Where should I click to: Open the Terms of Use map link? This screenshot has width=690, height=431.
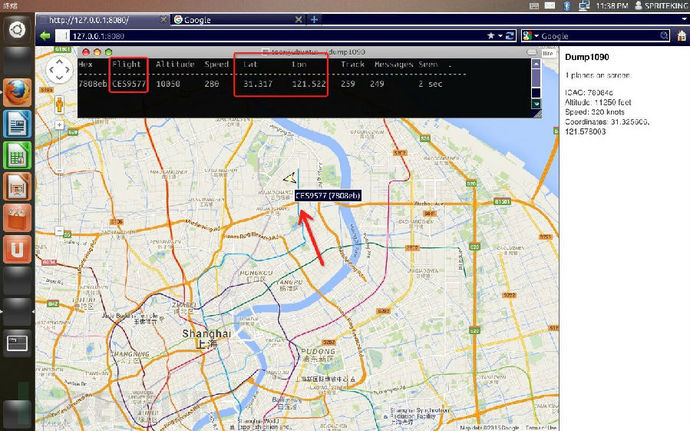pyautogui.click(x=541, y=427)
